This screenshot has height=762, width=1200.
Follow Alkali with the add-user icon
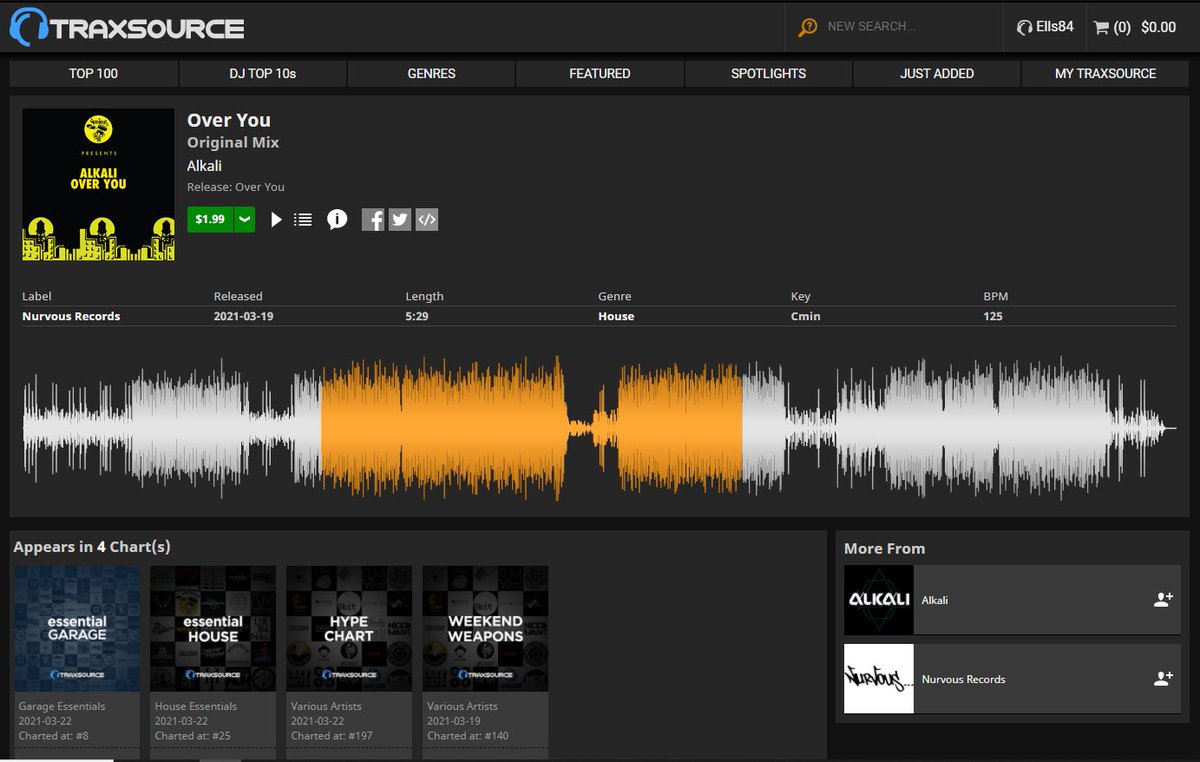(x=1163, y=600)
